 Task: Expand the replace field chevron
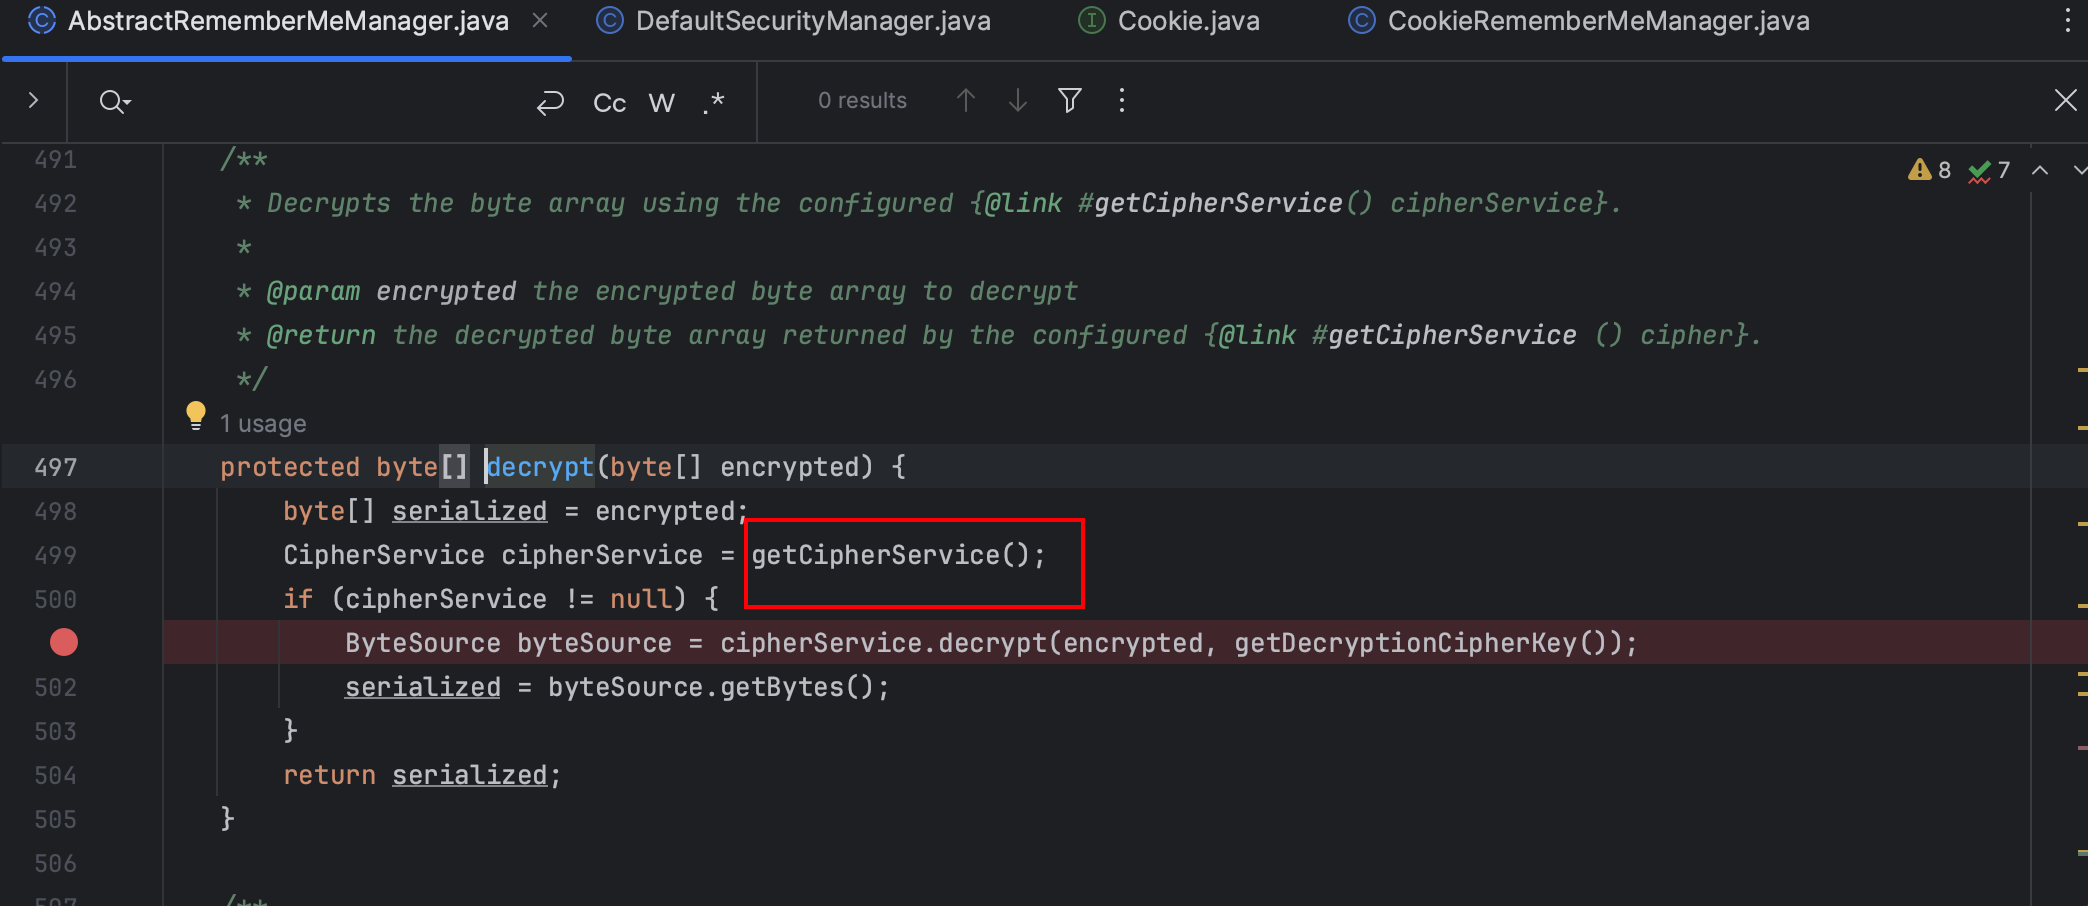pyautogui.click(x=33, y=100)
